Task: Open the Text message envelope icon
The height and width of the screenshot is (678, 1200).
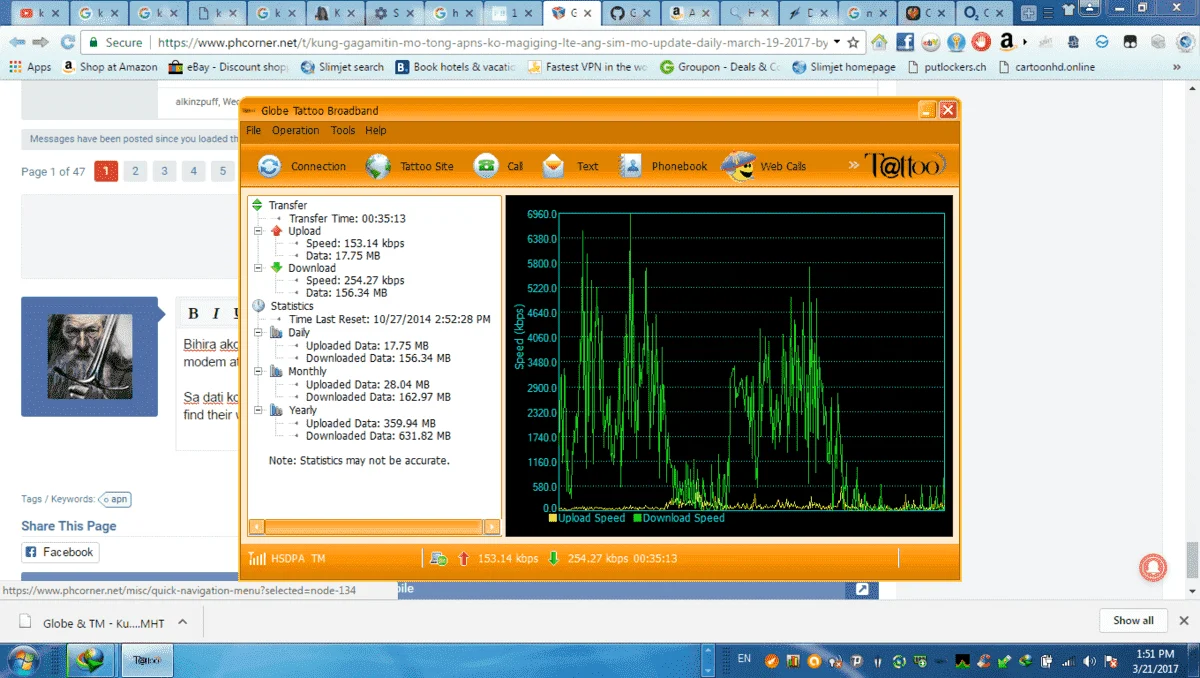Action: 553,166
